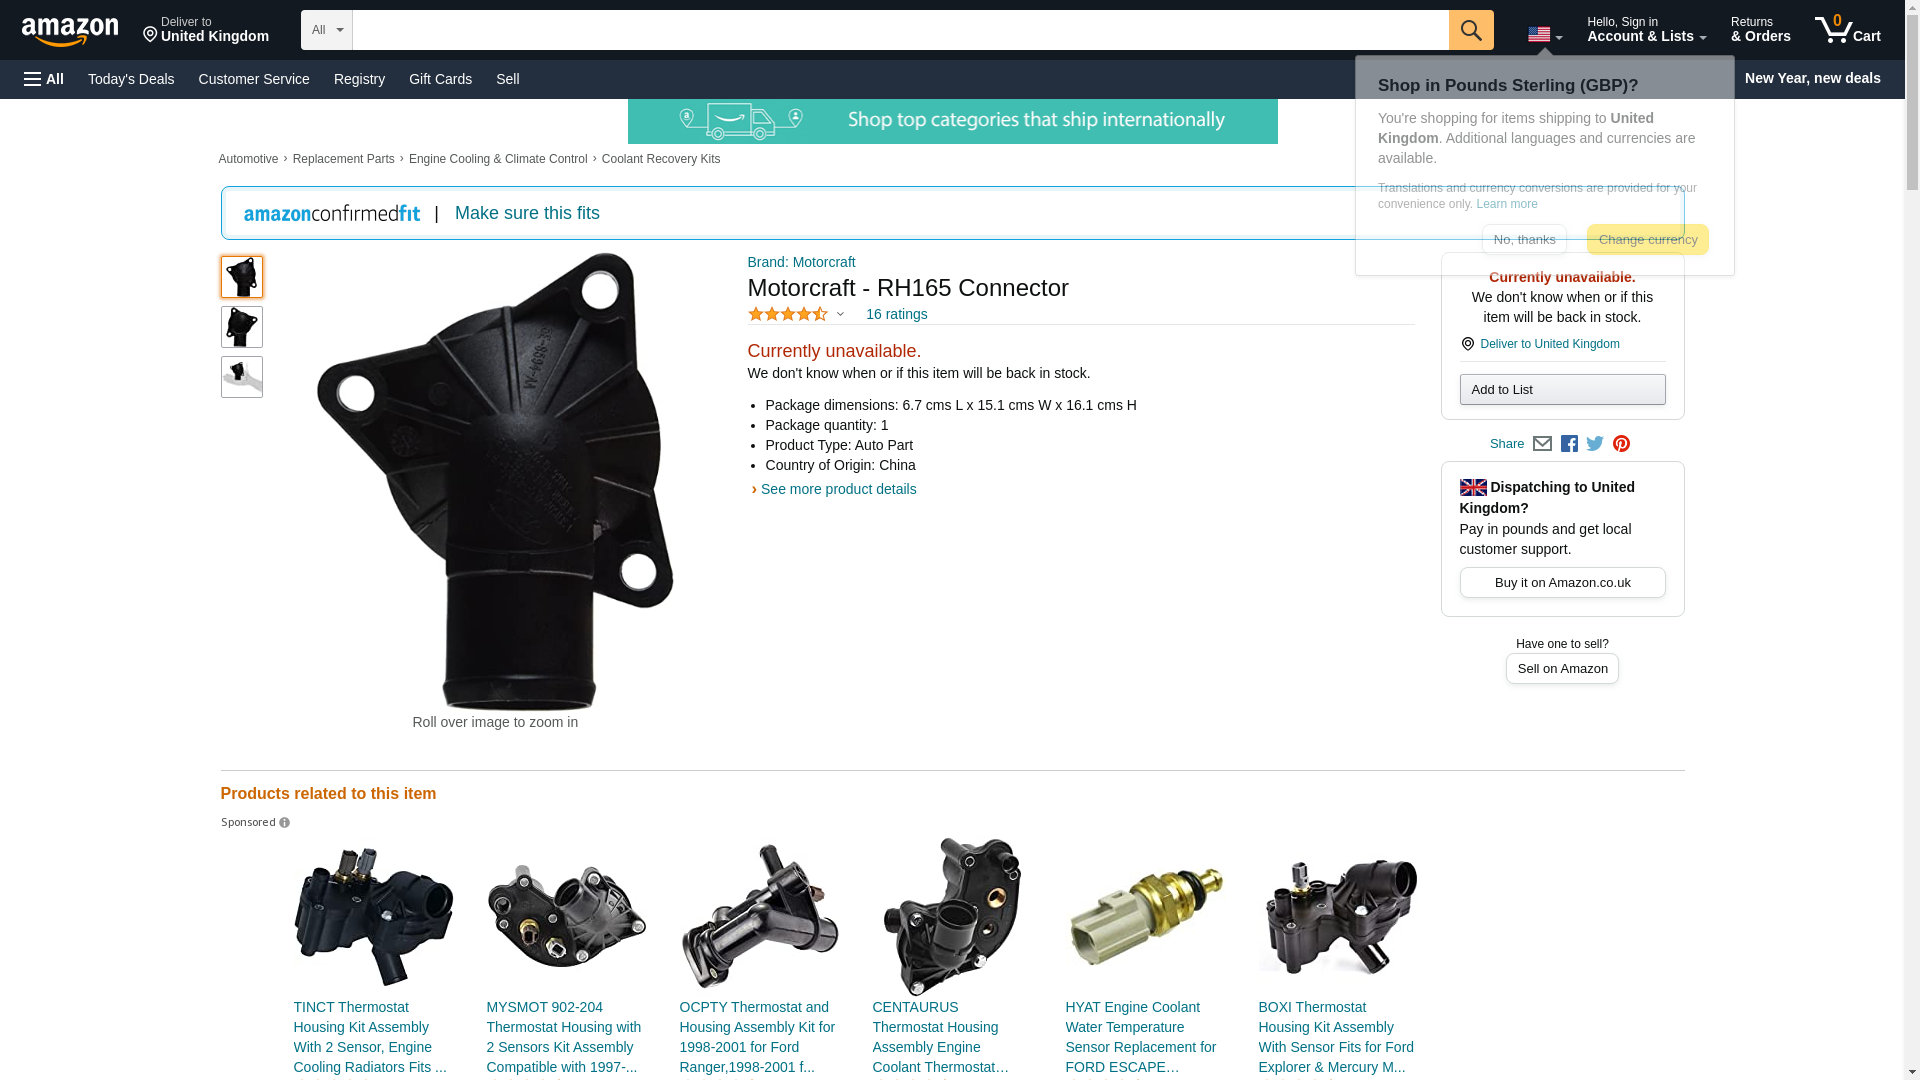Click the sponsored info icon
Viewport: 1920px width, 1080px height.
tap(284, 823)
